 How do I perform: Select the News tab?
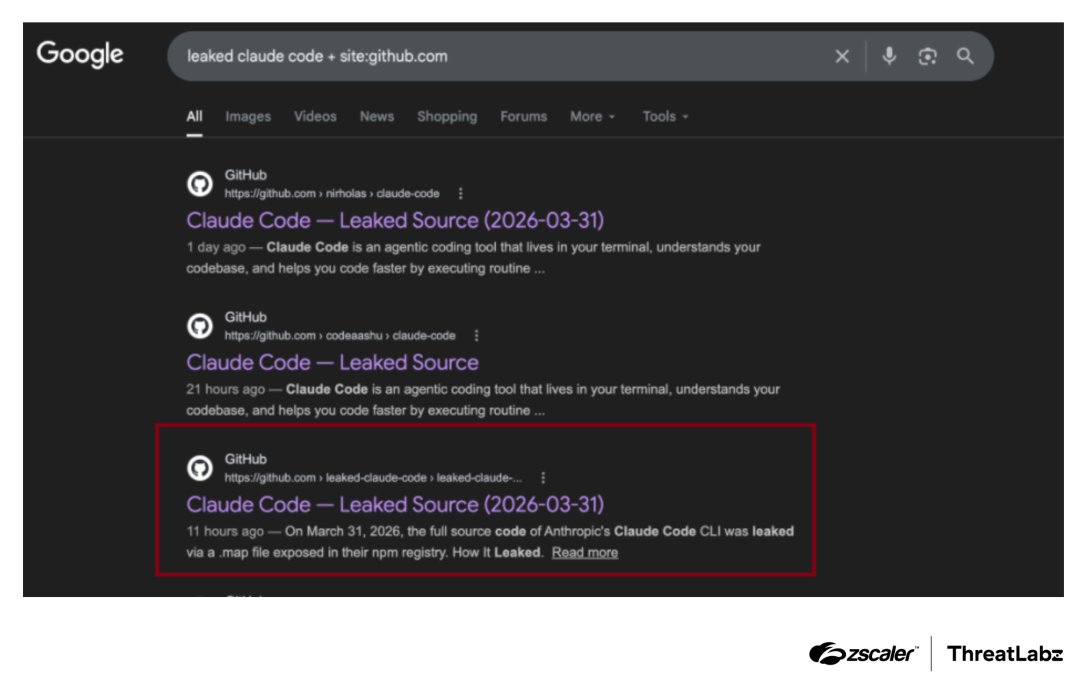pyautogui.click(x=377, y=116)
